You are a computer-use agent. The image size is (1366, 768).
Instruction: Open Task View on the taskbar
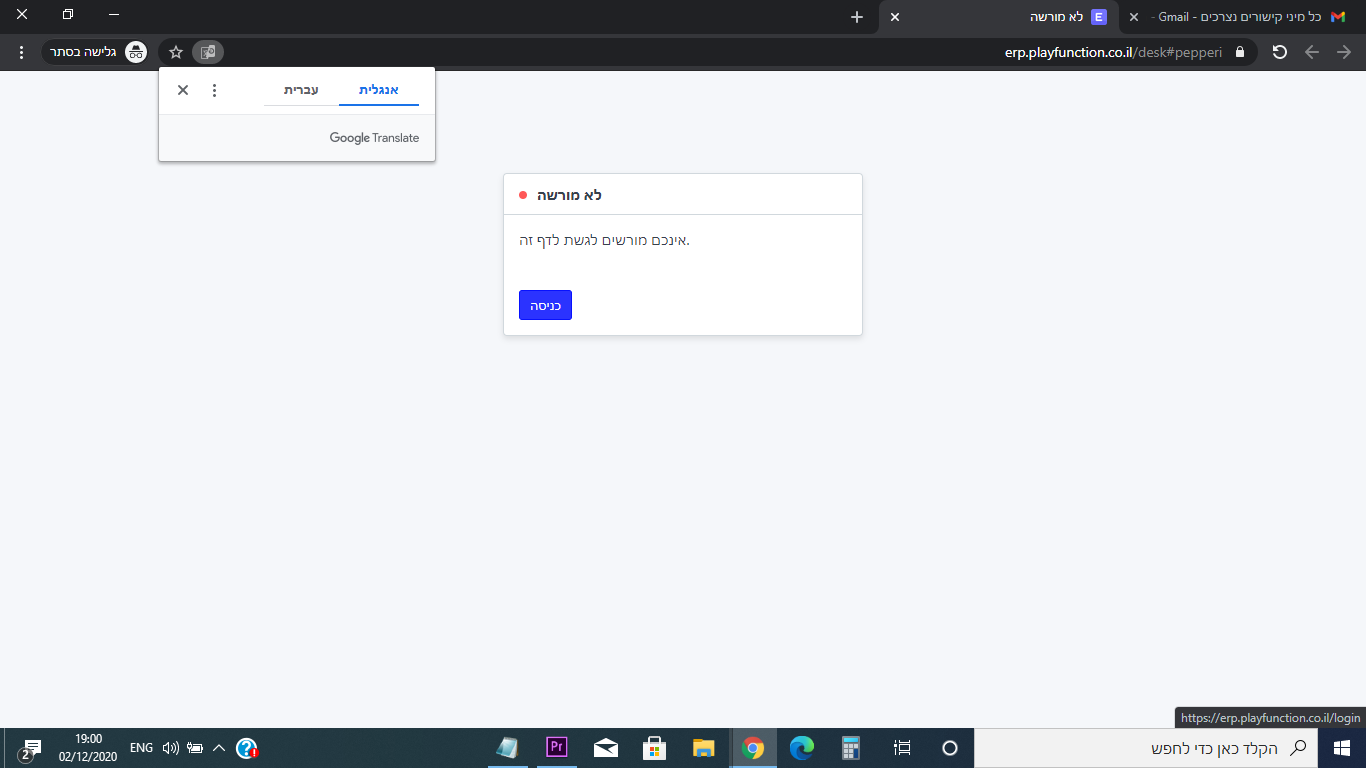(x=902, y=748)
